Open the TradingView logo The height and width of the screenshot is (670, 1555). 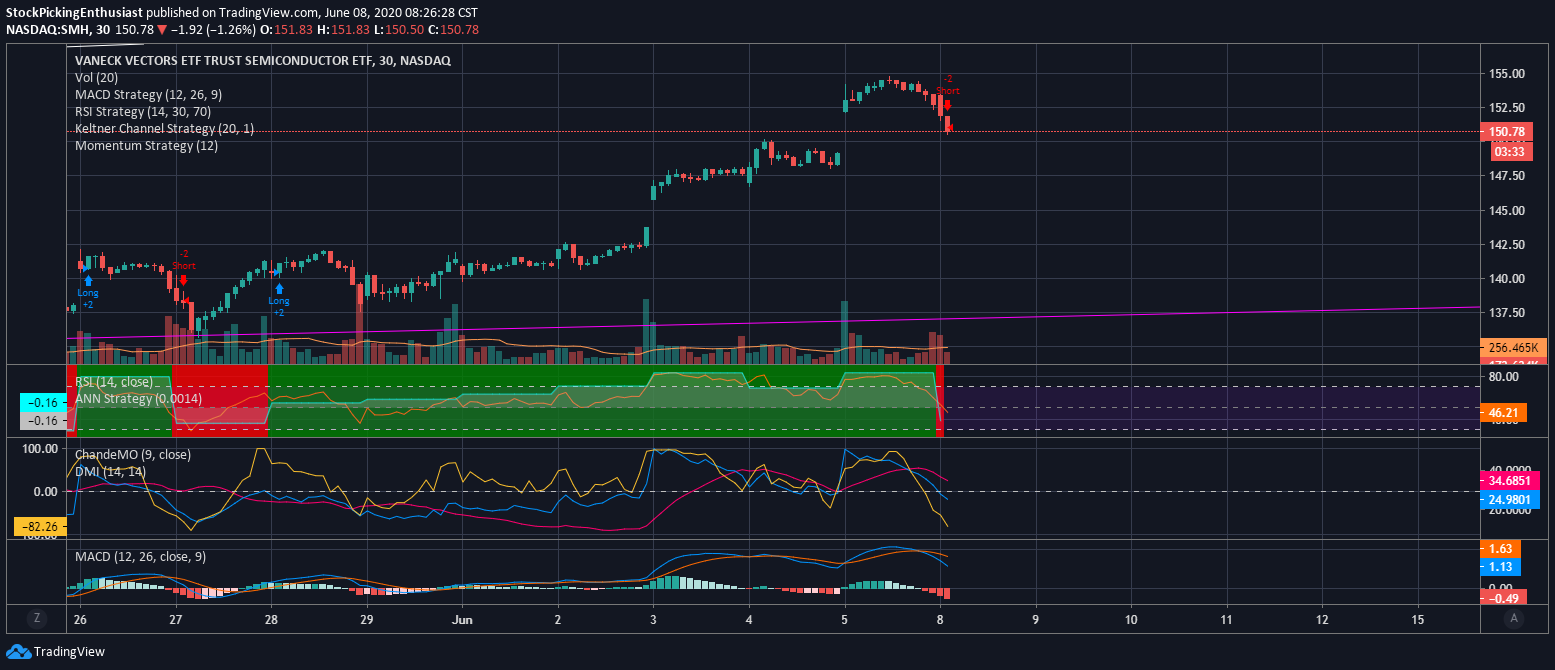pyautogui.click(x=55, y=652)
